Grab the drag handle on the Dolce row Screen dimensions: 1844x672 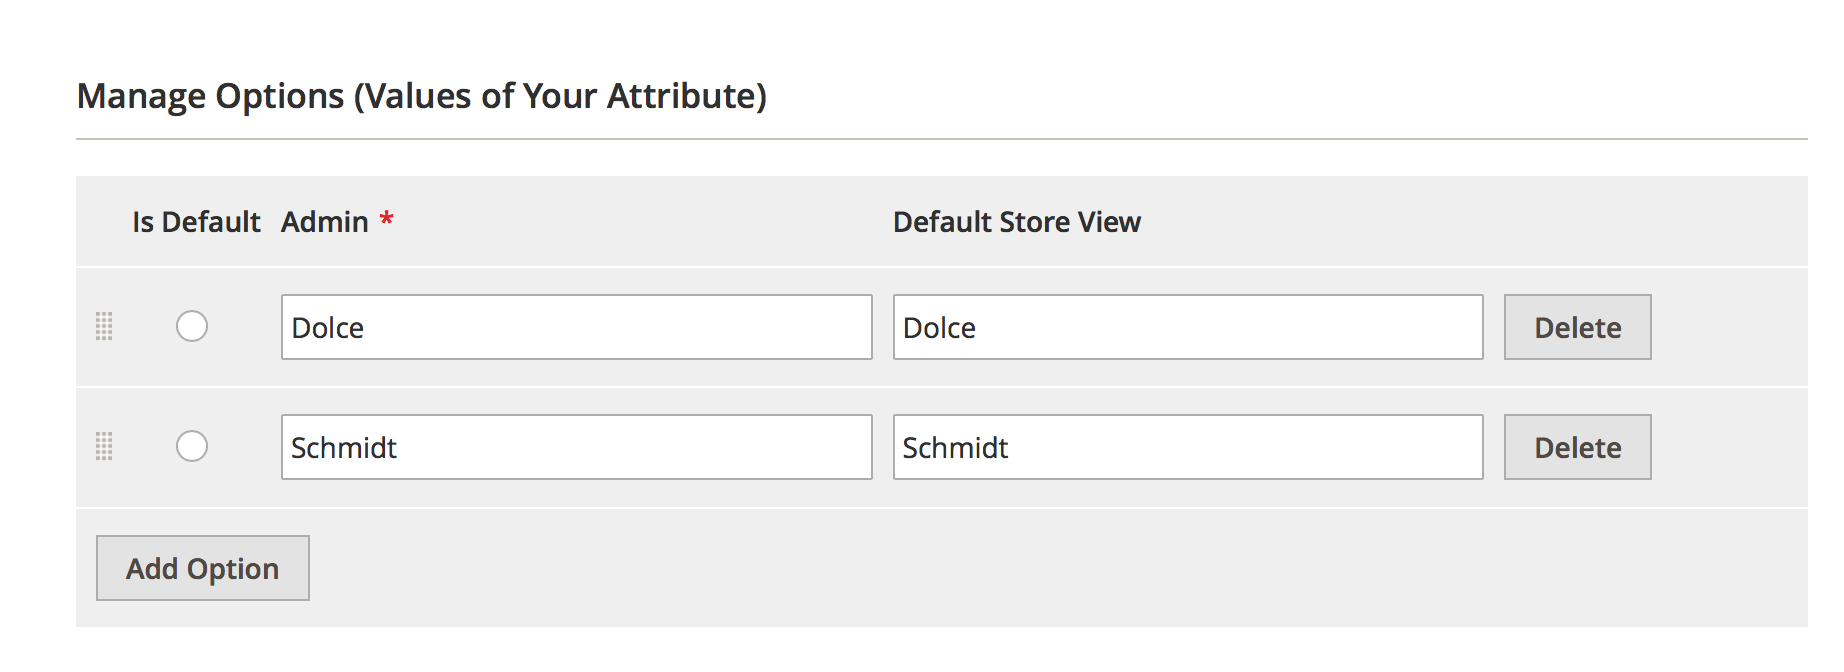tap(104, 326)
